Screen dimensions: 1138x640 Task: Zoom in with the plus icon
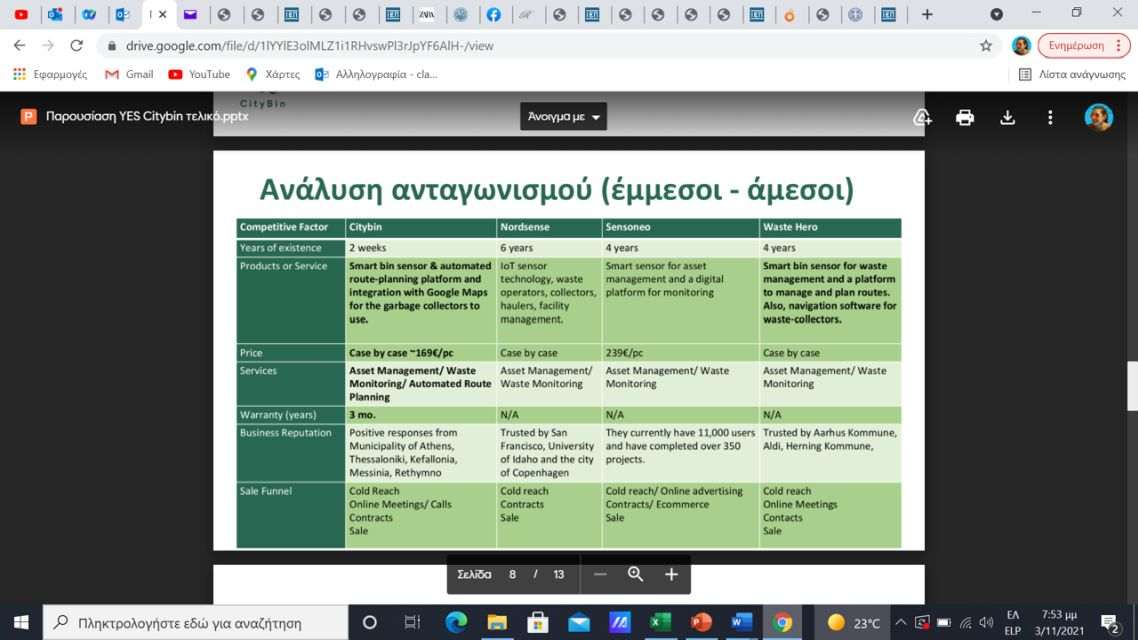point(671,574)
